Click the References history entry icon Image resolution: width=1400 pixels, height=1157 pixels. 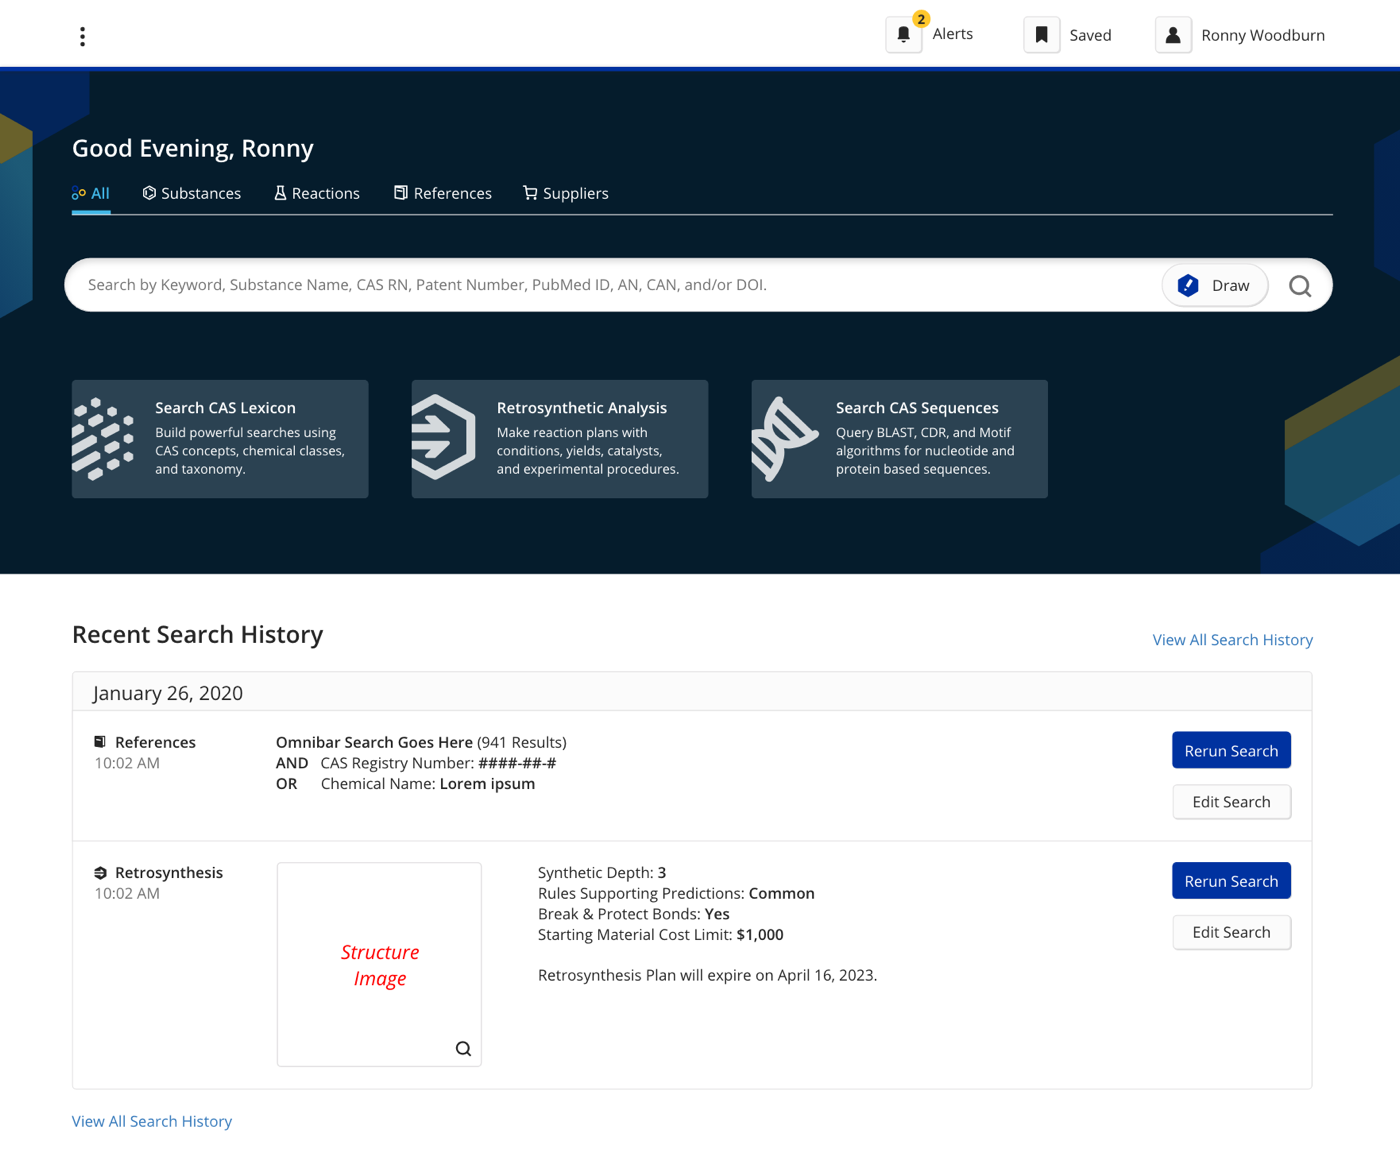point(100,742)
